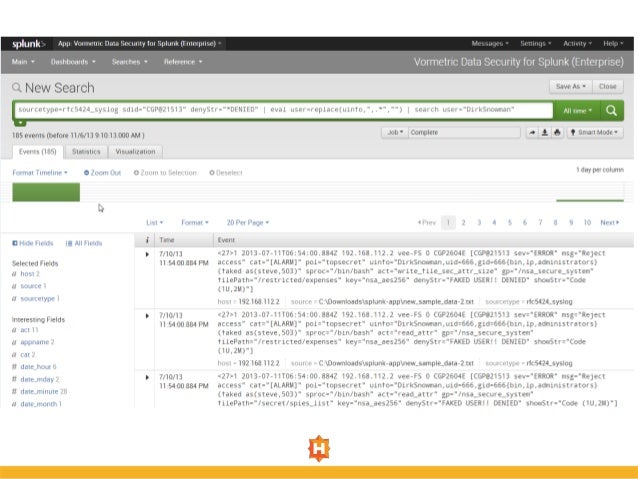
Task: Open the Dashboards menu
Action: pos(73,62)
